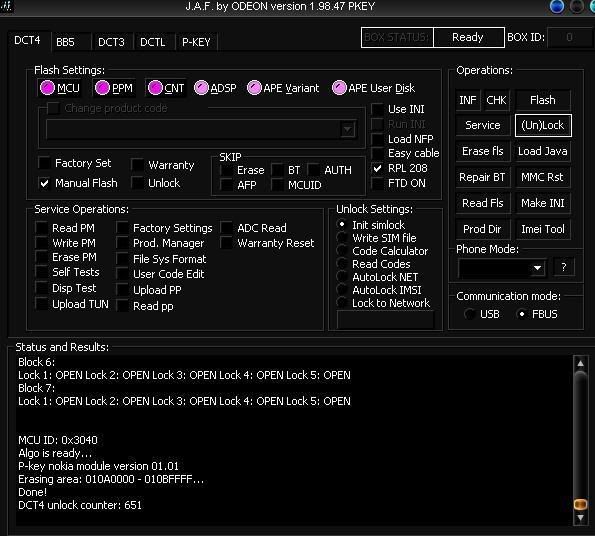Enable the Factory Set checkbox

44,163
